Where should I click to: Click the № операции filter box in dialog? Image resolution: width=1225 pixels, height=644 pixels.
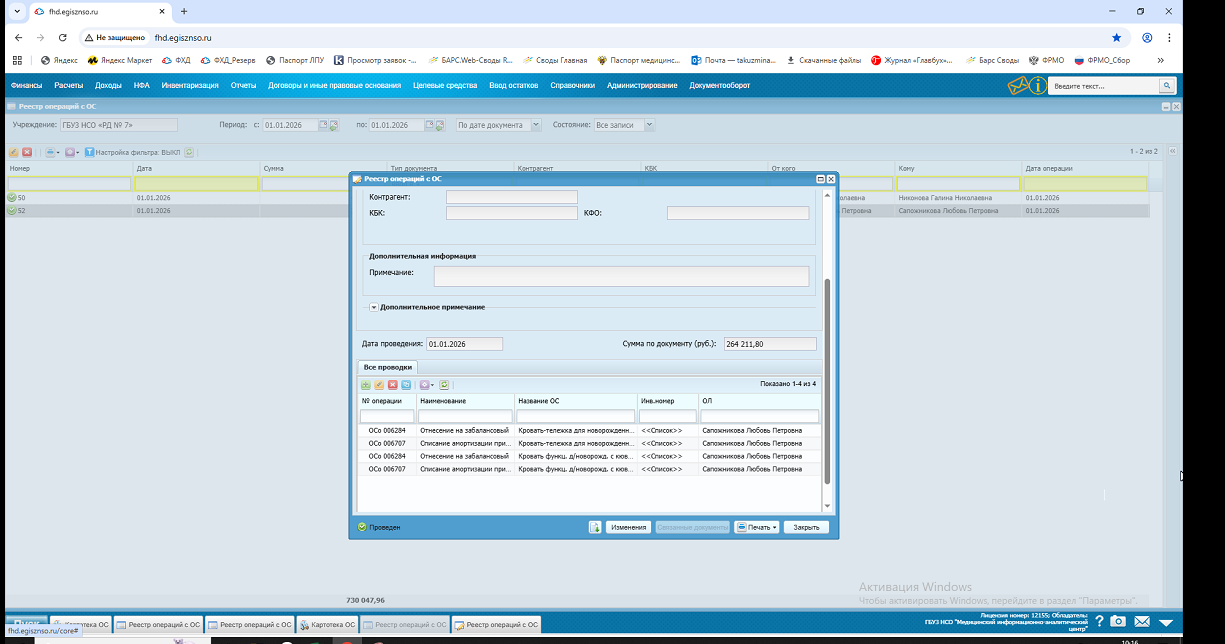(387, 416)
